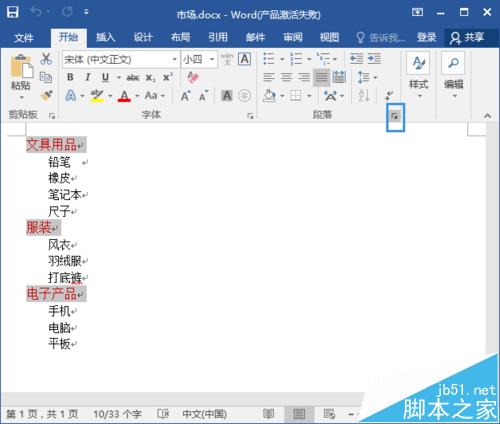Screen dimensions: 500x424
Task: Apply numbered list
Action: click(x=296, y=59)
